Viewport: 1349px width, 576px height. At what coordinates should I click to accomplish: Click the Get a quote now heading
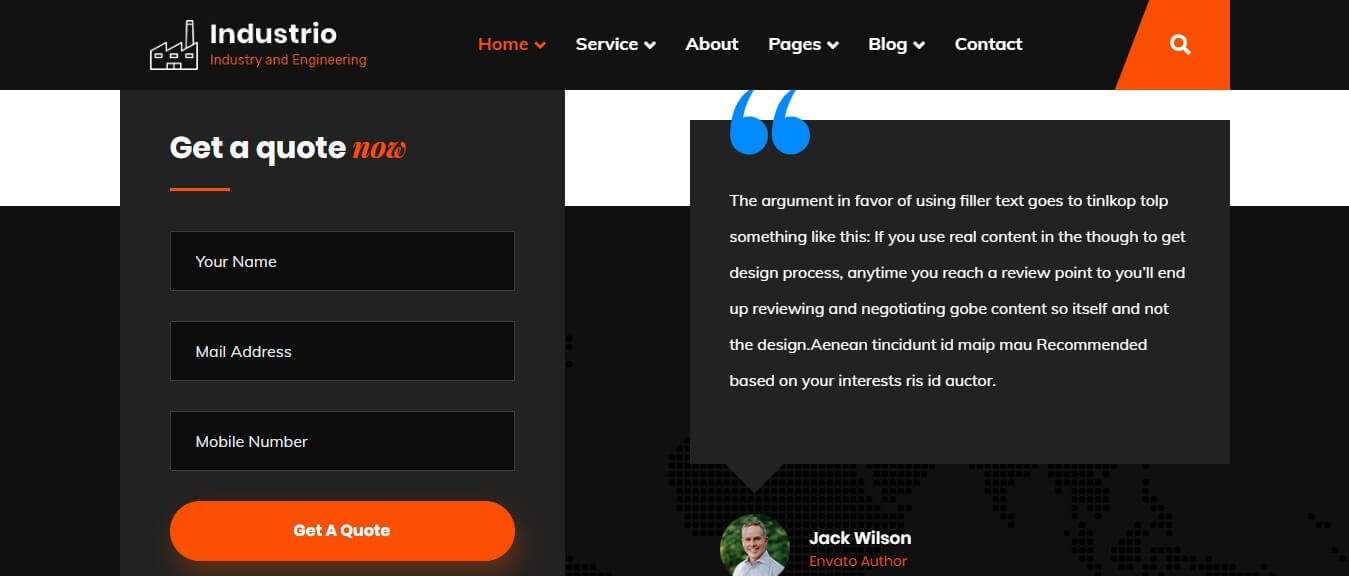[x=288, y=148]
